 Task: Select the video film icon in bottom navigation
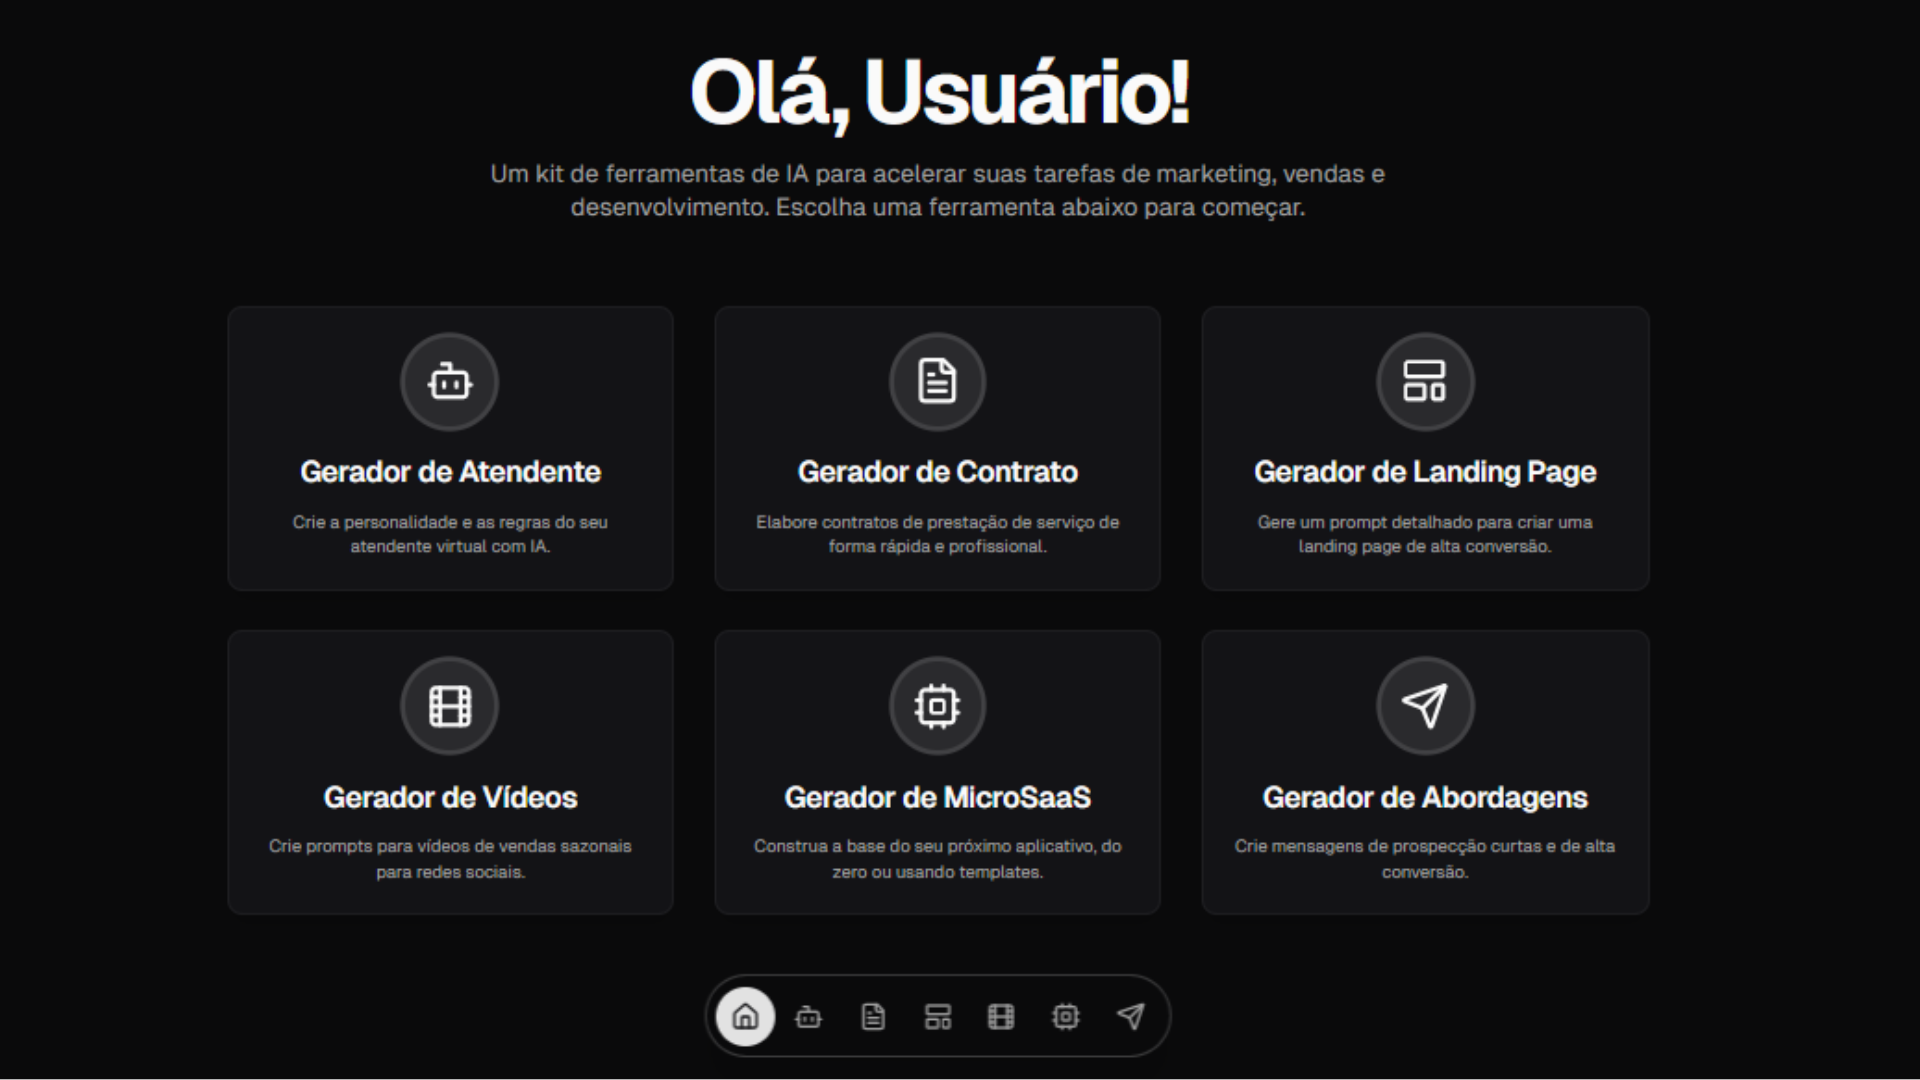coord(1001,1016)
